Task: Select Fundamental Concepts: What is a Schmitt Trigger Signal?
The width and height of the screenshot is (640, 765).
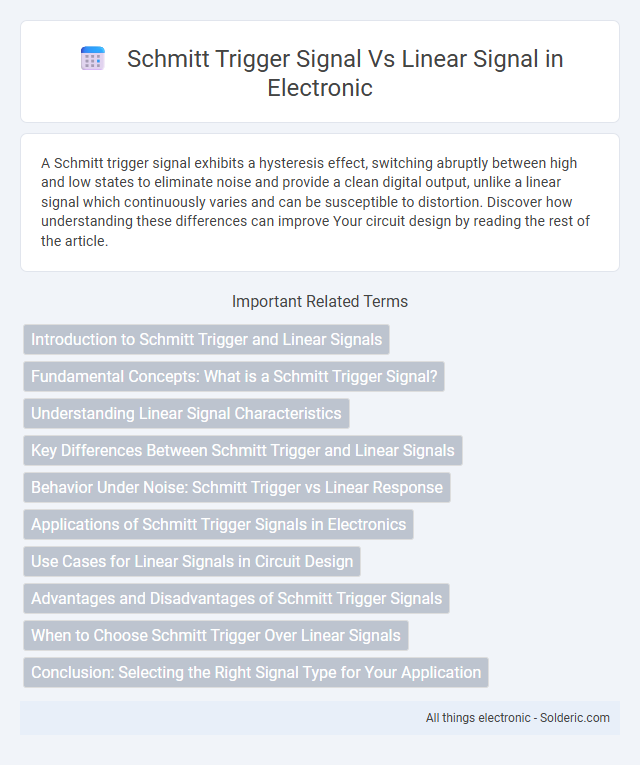Action: 234,377
